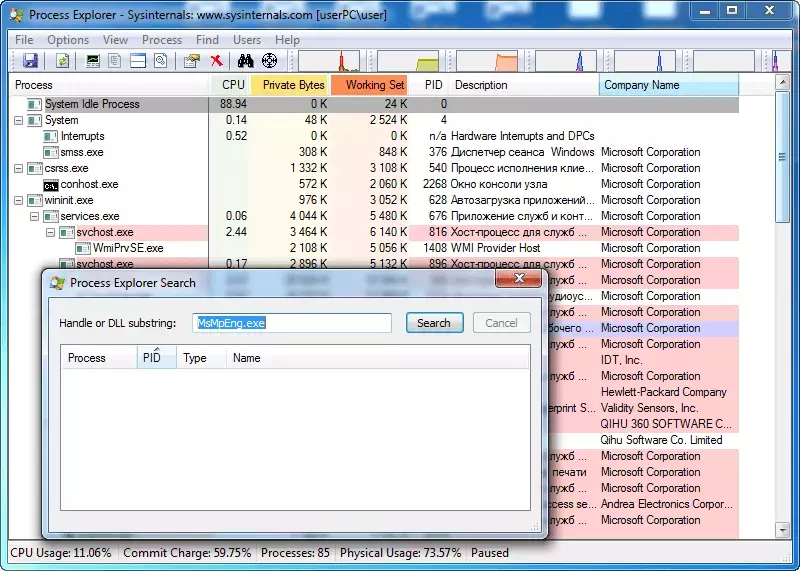
Task: Click the Save toolbar icon
Action: 30,61
